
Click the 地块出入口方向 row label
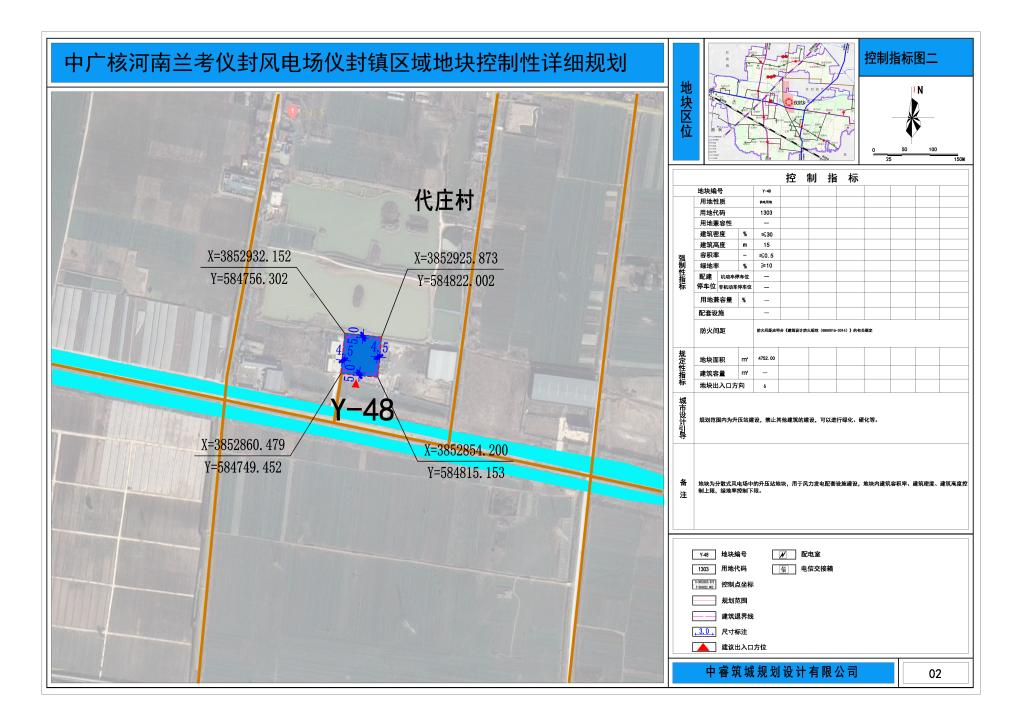pos(722,386)
